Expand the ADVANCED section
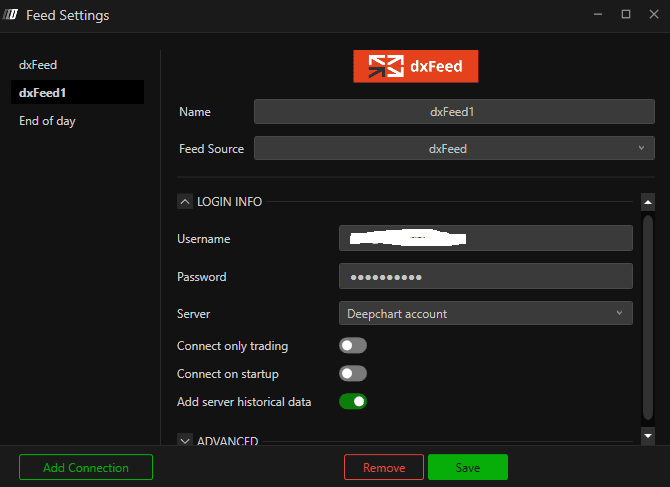This screenshot has height=487, width=670. click(x=185, y=440)
